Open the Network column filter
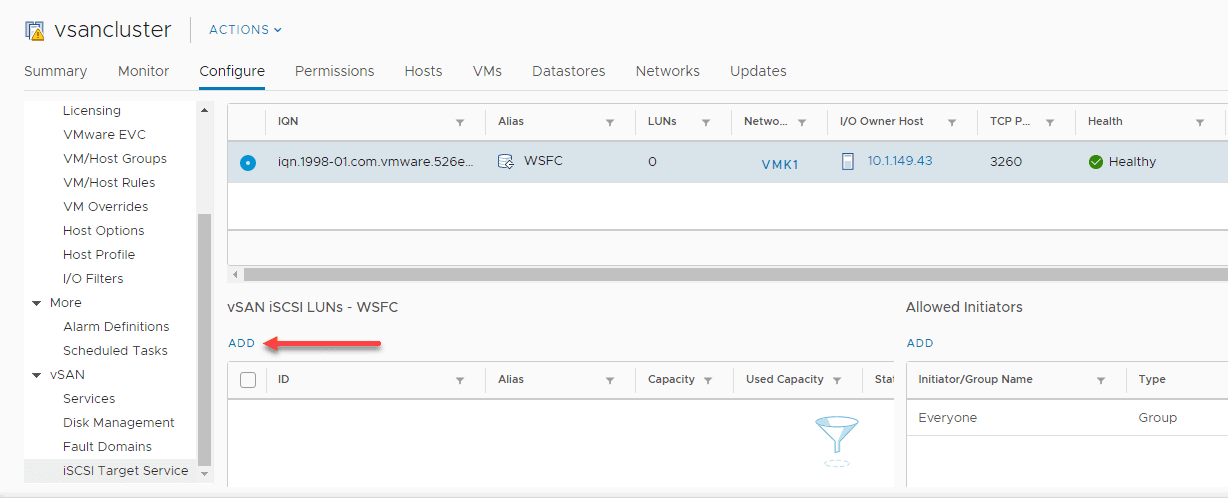 coord(802,122)
